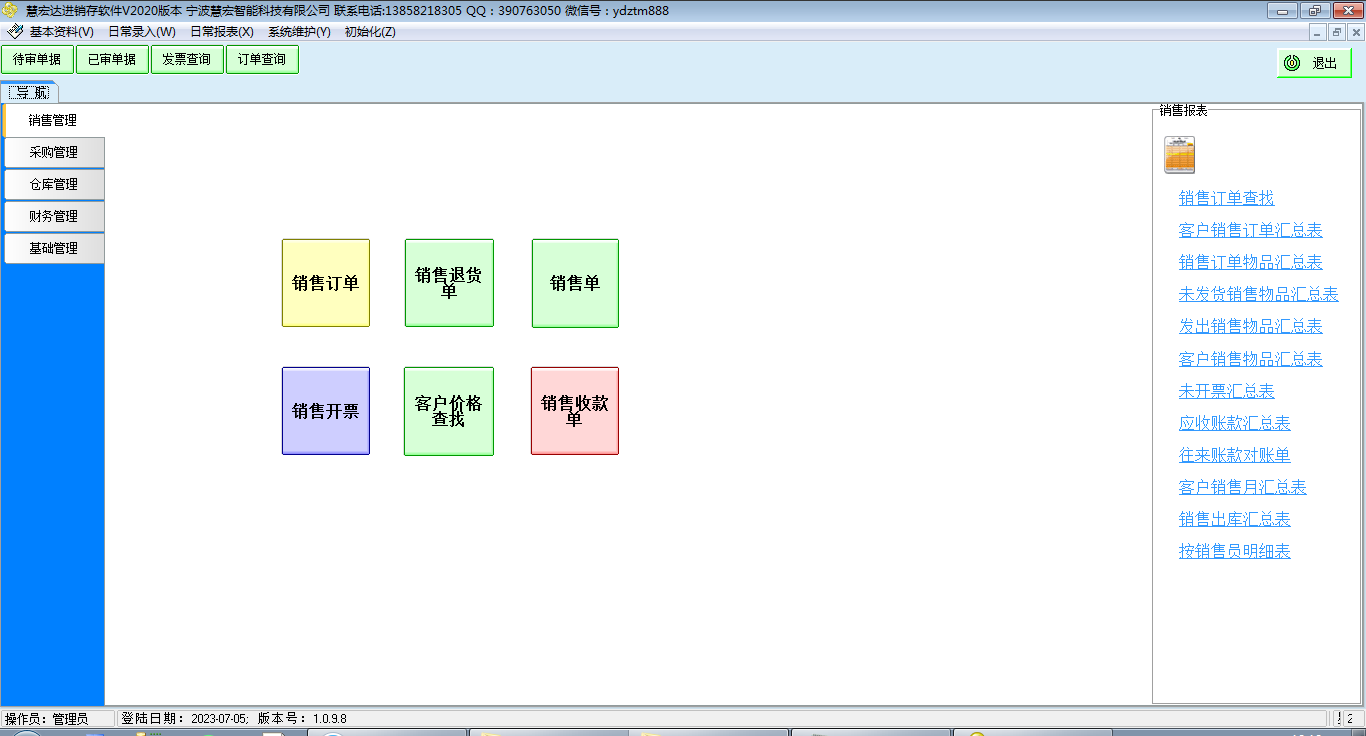1366x736 pixels.
Task: Open the 销售退货单 tile
Action: point(449,283)
